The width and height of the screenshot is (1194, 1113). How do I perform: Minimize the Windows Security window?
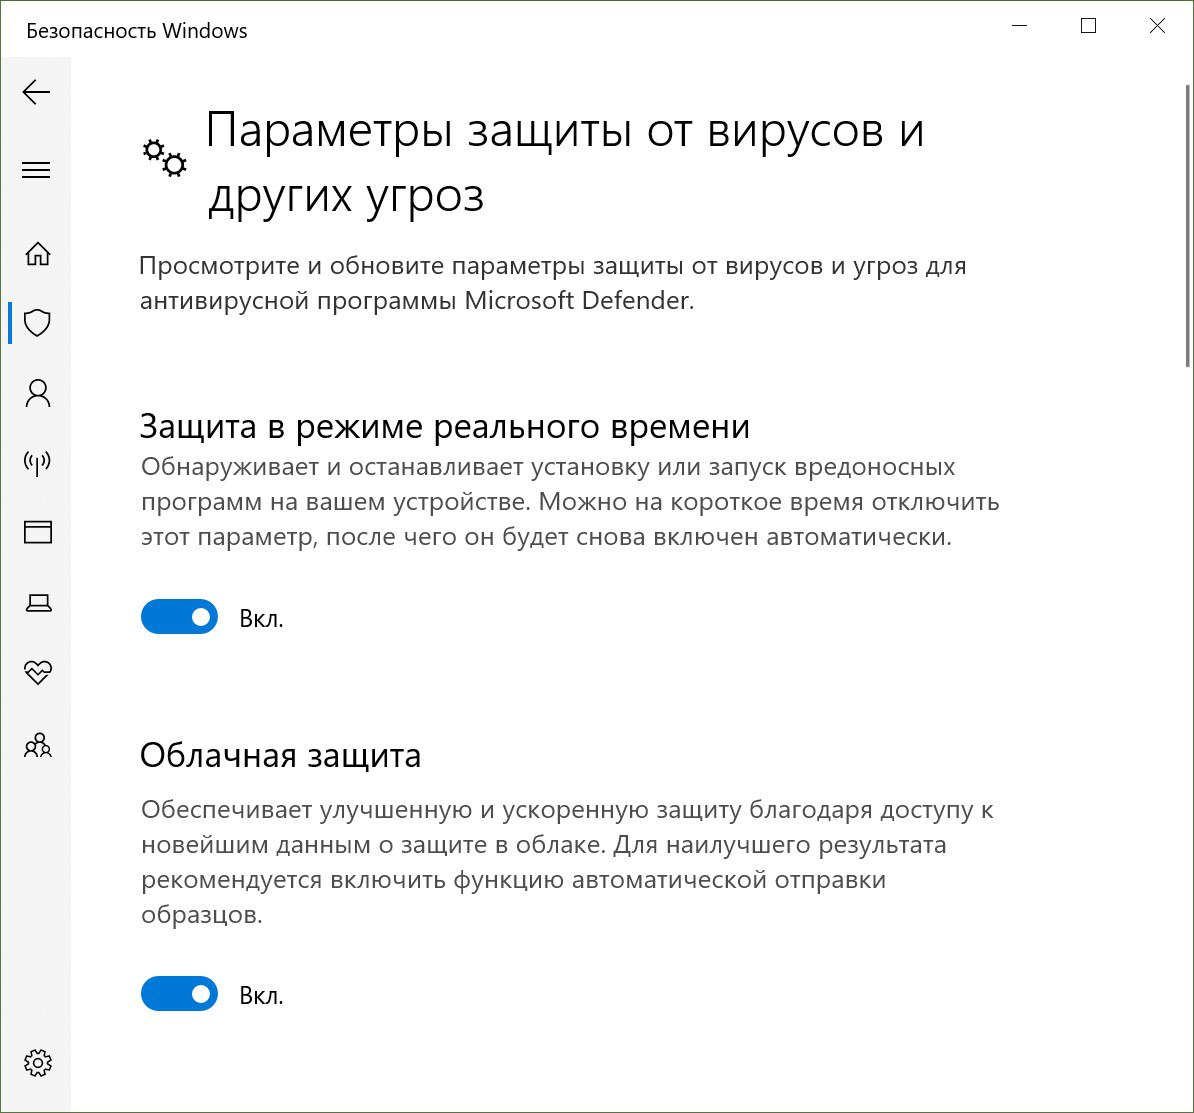coord(1020,26)
